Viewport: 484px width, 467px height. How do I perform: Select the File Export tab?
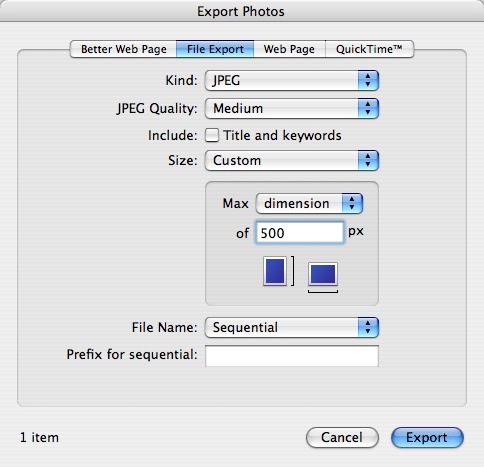click(x=215, y=49)
